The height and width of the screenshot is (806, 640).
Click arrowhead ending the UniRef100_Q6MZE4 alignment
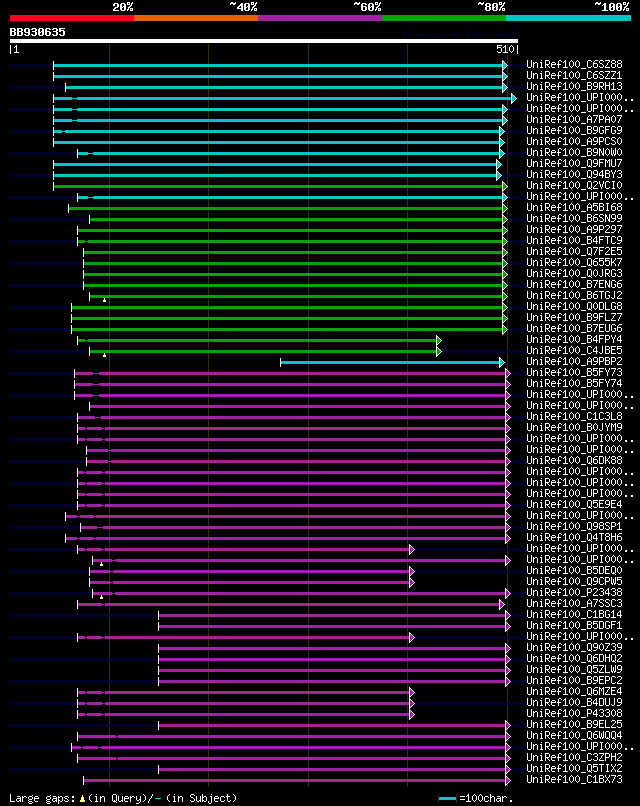412,692
